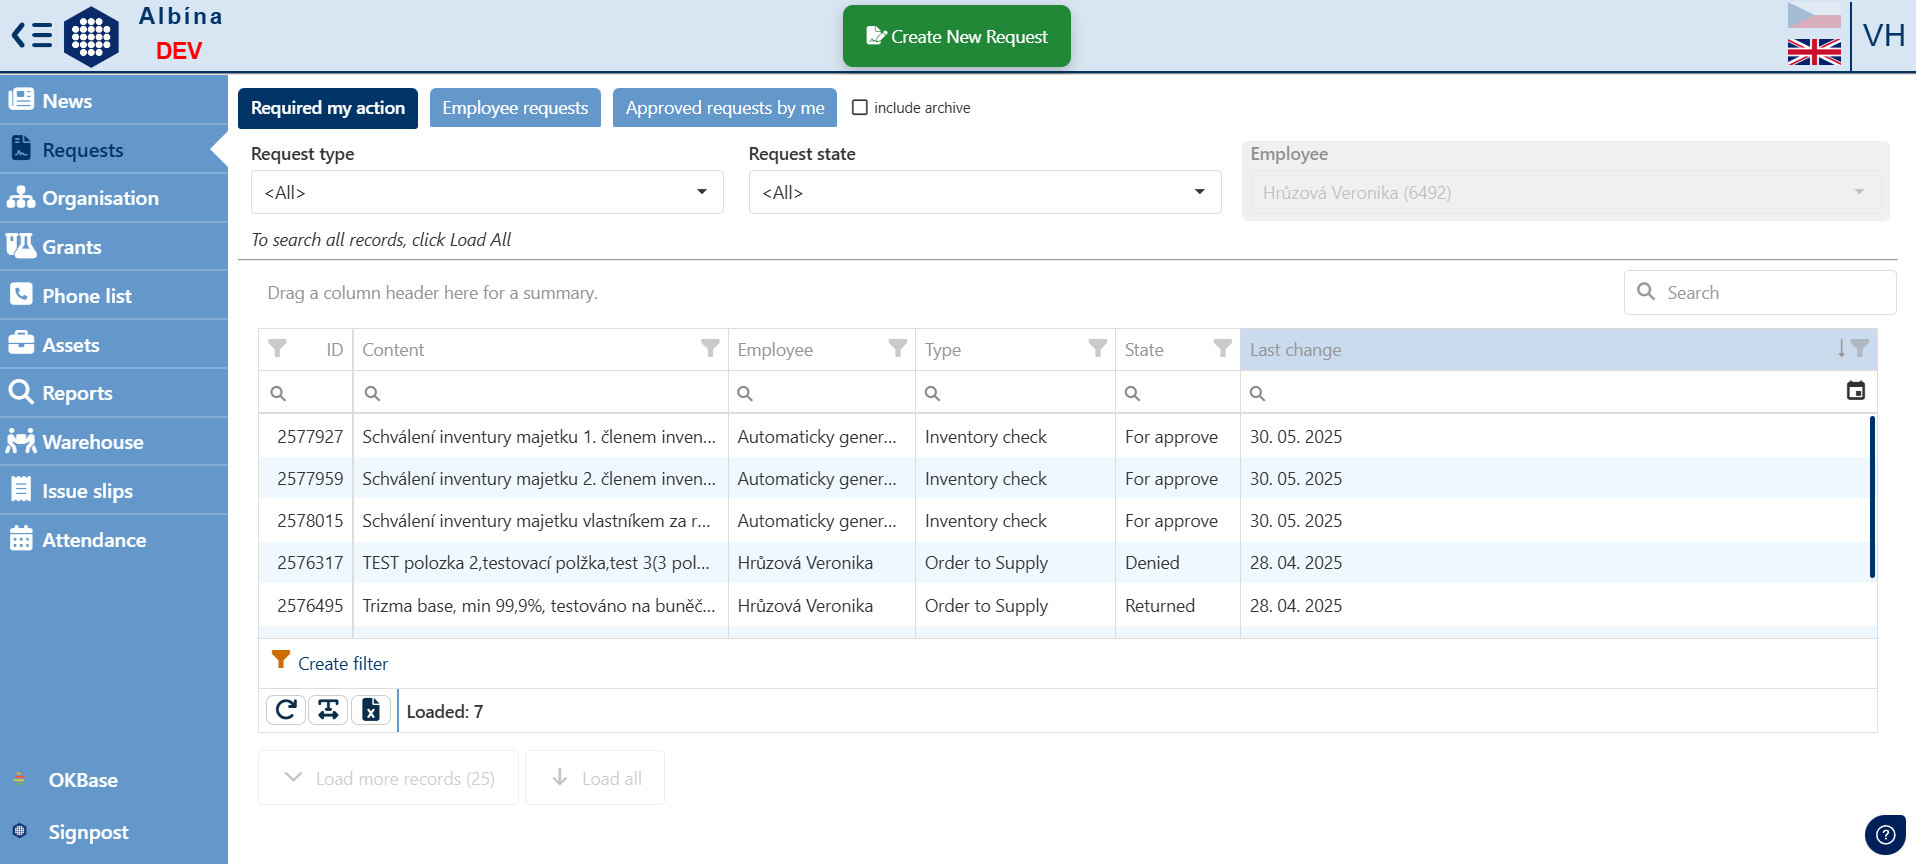Open ID column filter icon
The height and width of the screenshot is (864, 1916).
click(x=278, y=349)
